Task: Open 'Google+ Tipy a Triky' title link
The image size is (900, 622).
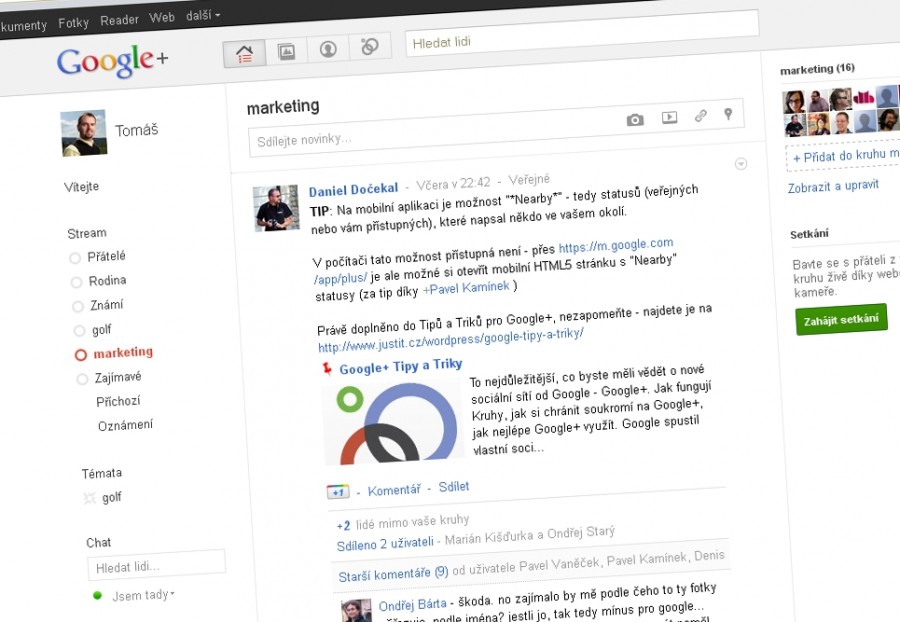Action: coord(401,366)
